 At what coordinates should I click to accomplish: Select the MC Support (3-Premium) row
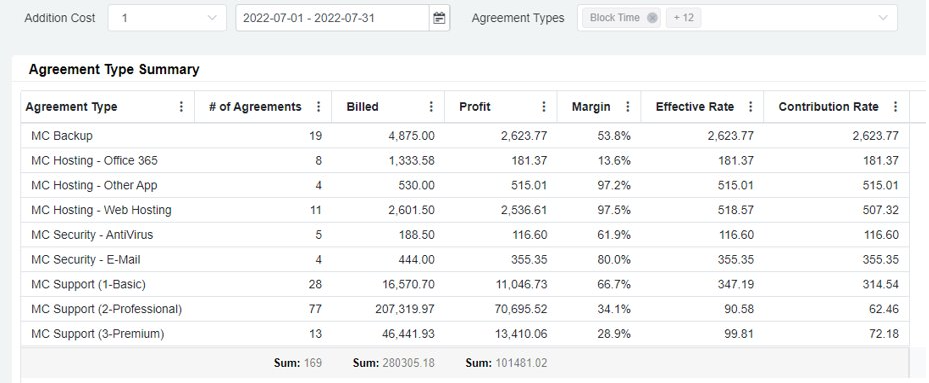click(465, 334)
